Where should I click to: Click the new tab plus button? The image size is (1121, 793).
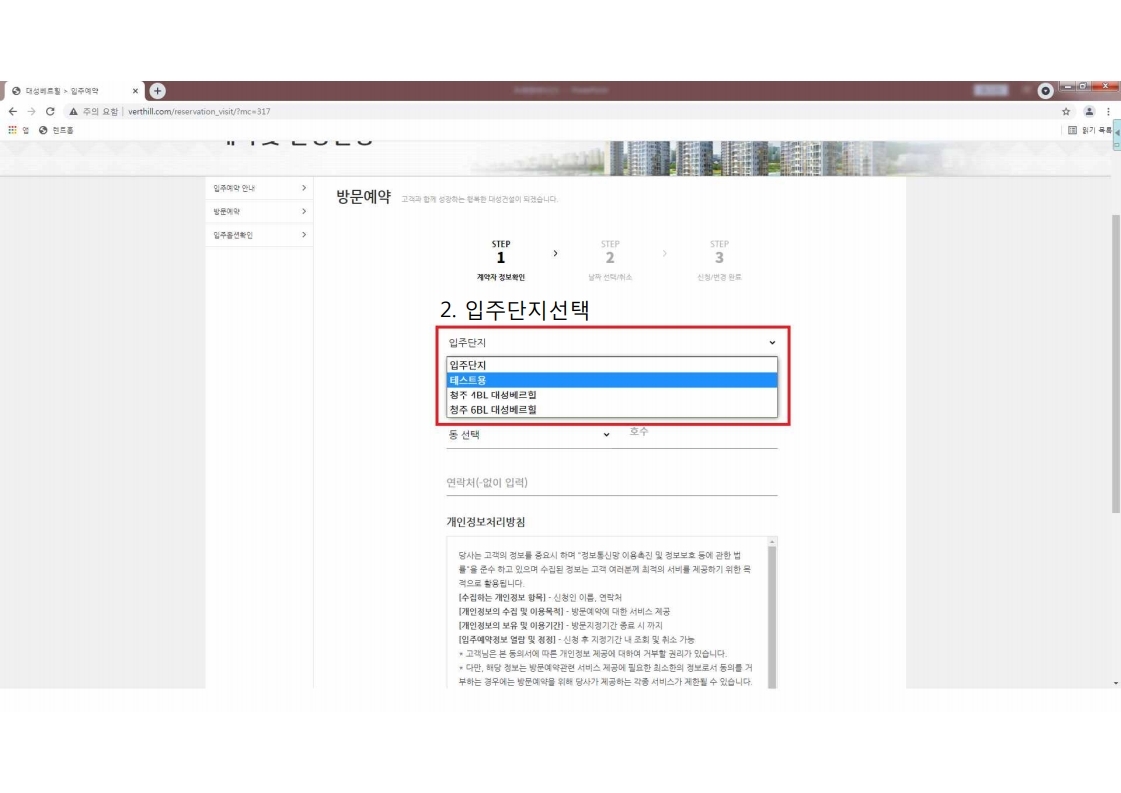tap(157, 91)
